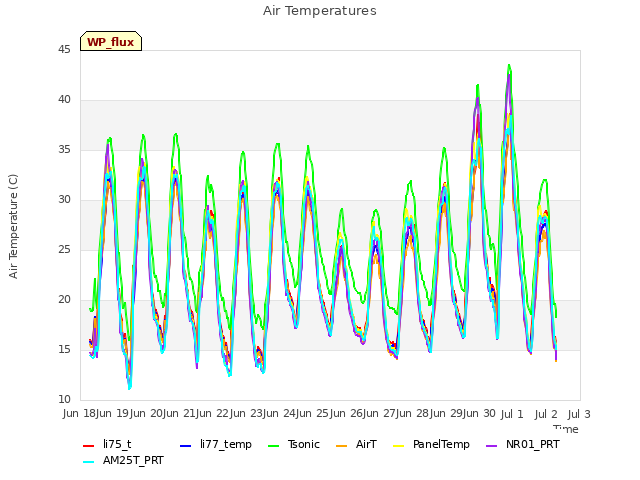Select the PanelTemp legend label
The image size is (640, 480).
441,444
